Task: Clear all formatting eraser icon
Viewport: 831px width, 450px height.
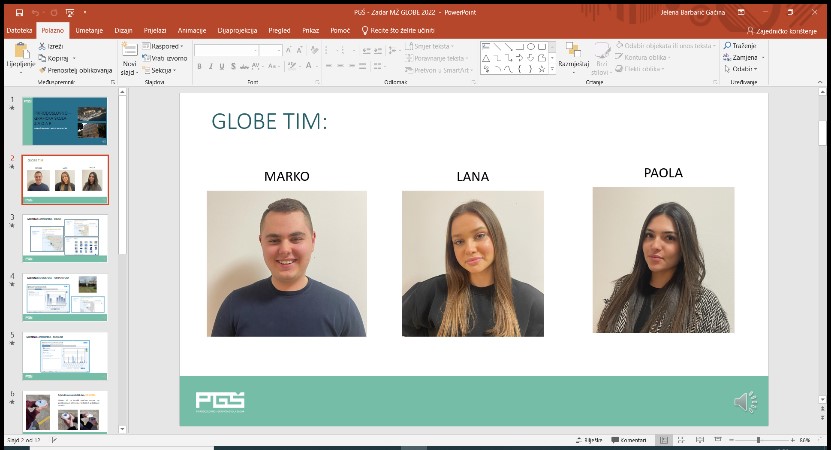Action: click(x=315, y=50)
